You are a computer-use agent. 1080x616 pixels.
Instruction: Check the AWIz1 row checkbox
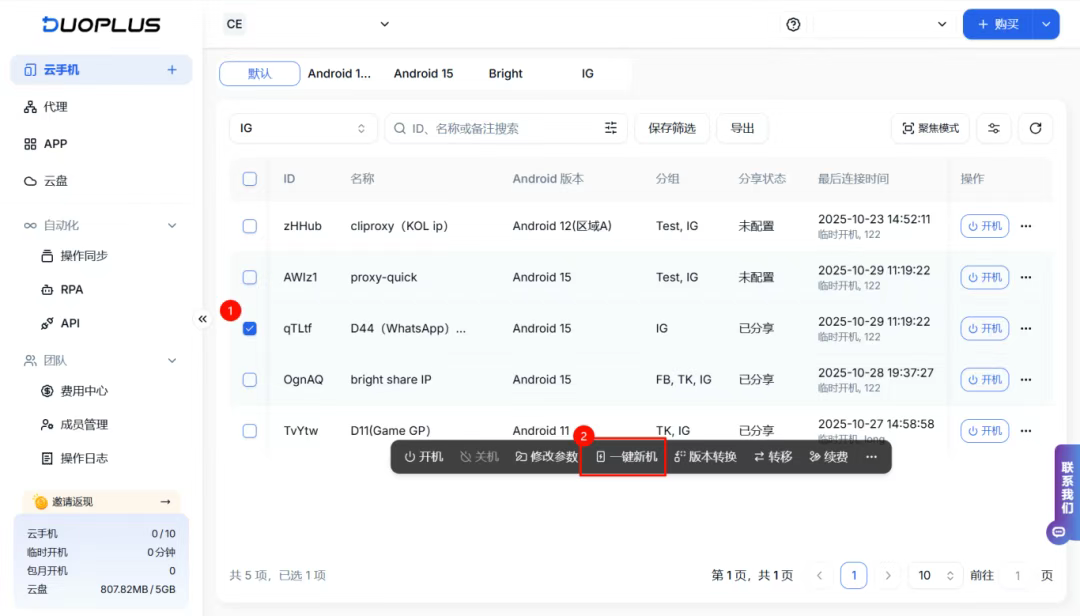coord(249,277)
